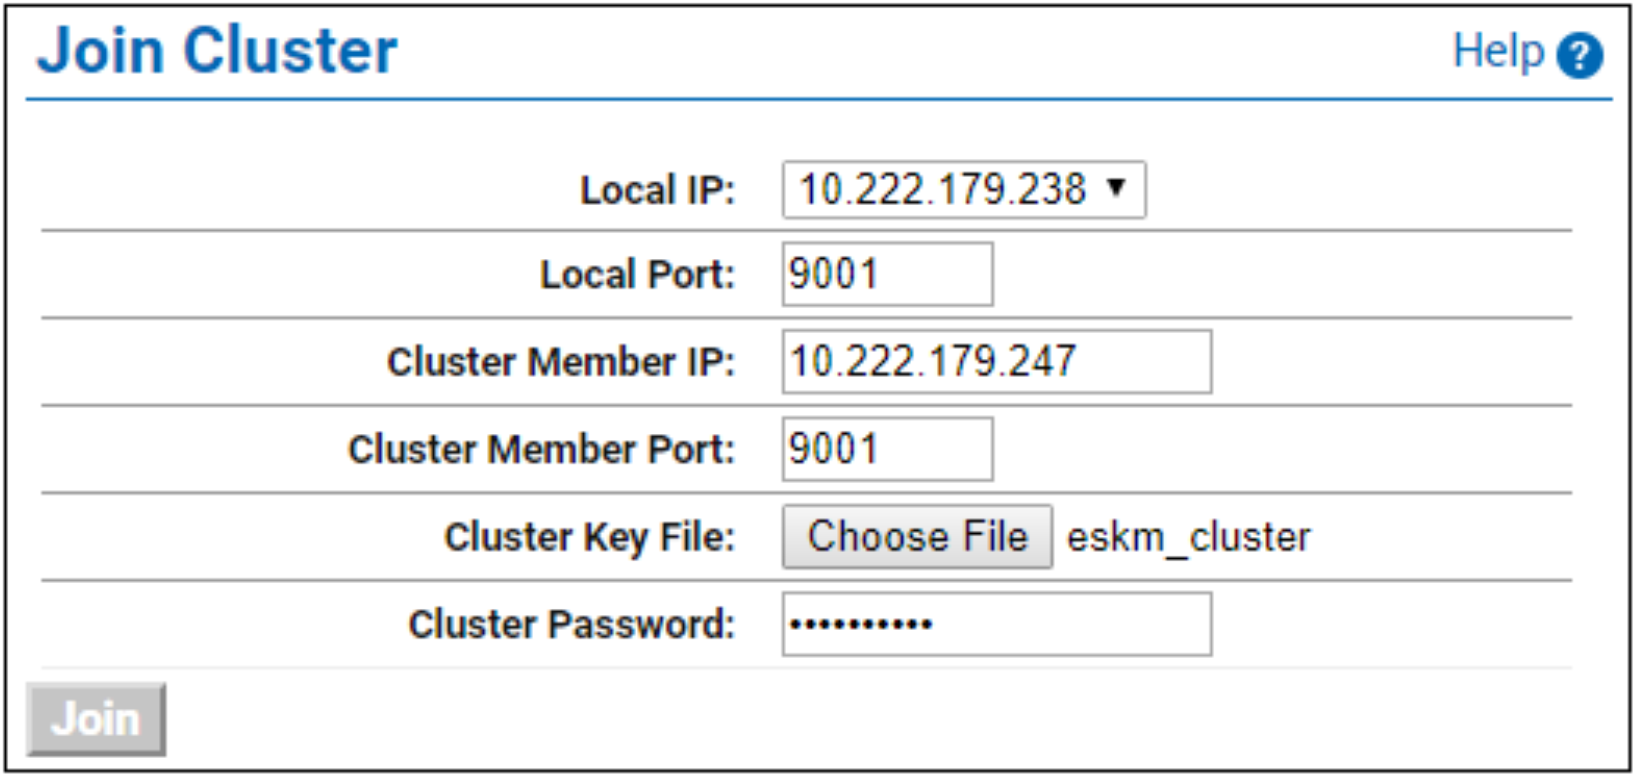Screen dimensions: 1635x779
Task: Click the masked dots in Cluster Password
Action: 861,625
